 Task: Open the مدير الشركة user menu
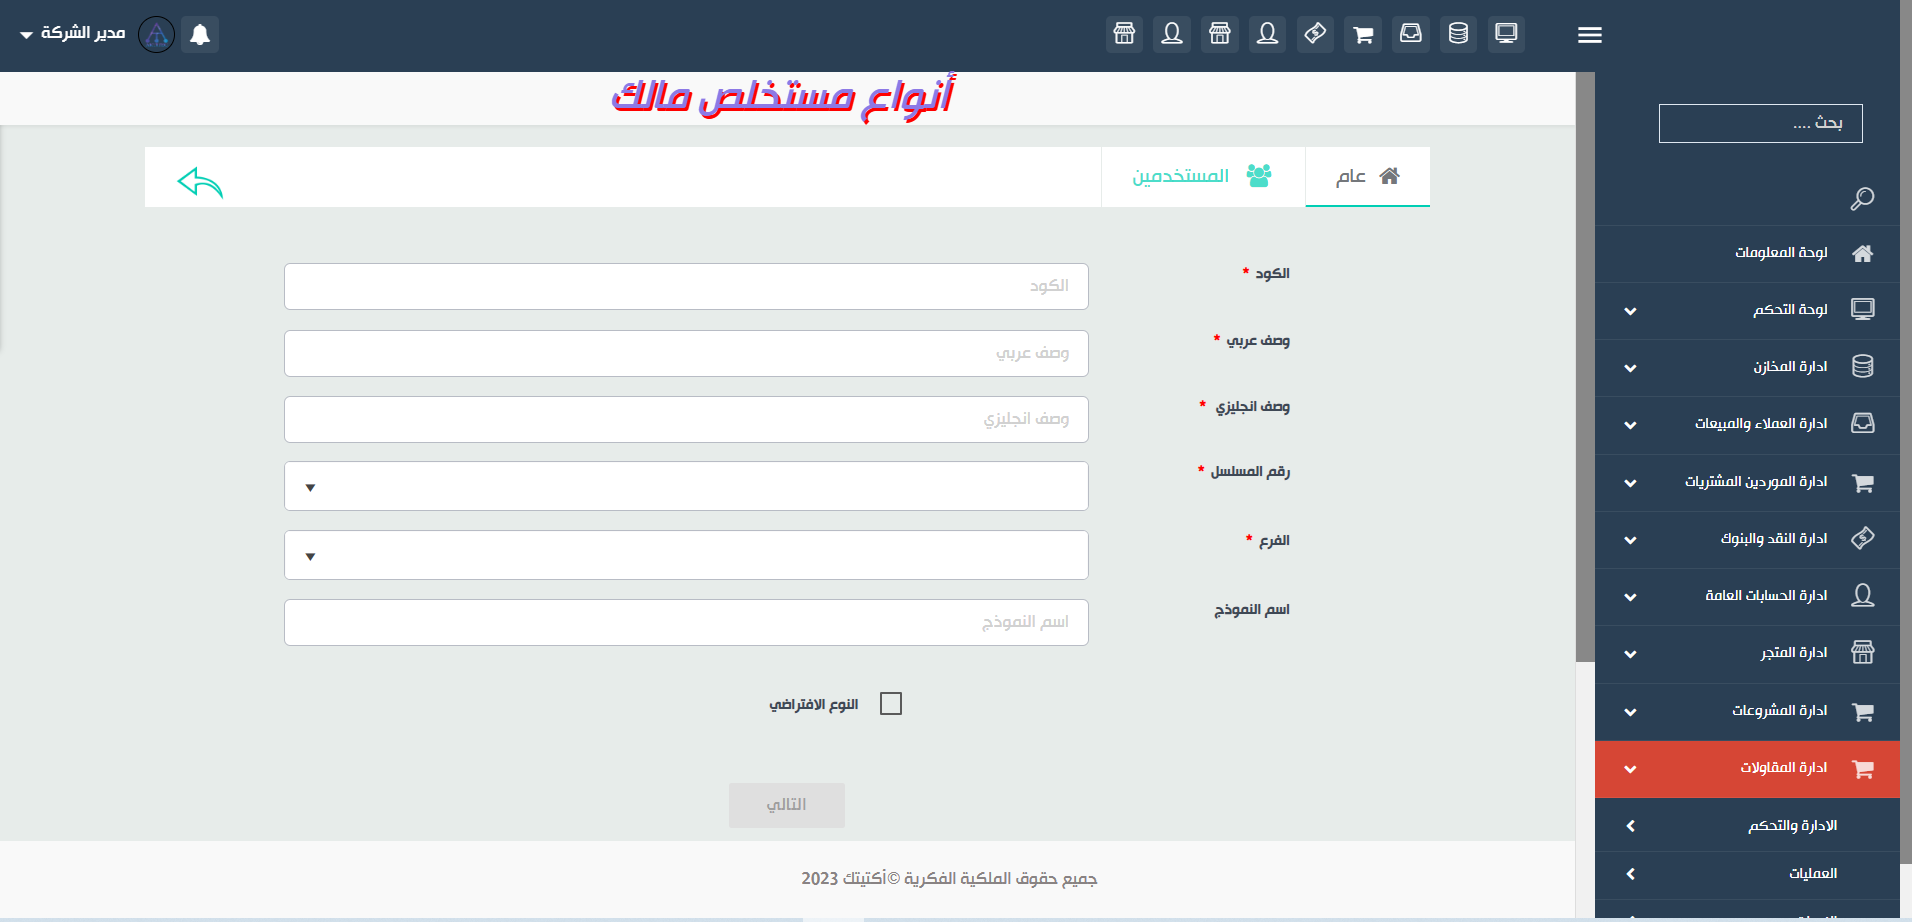click(x=72, y=34)
